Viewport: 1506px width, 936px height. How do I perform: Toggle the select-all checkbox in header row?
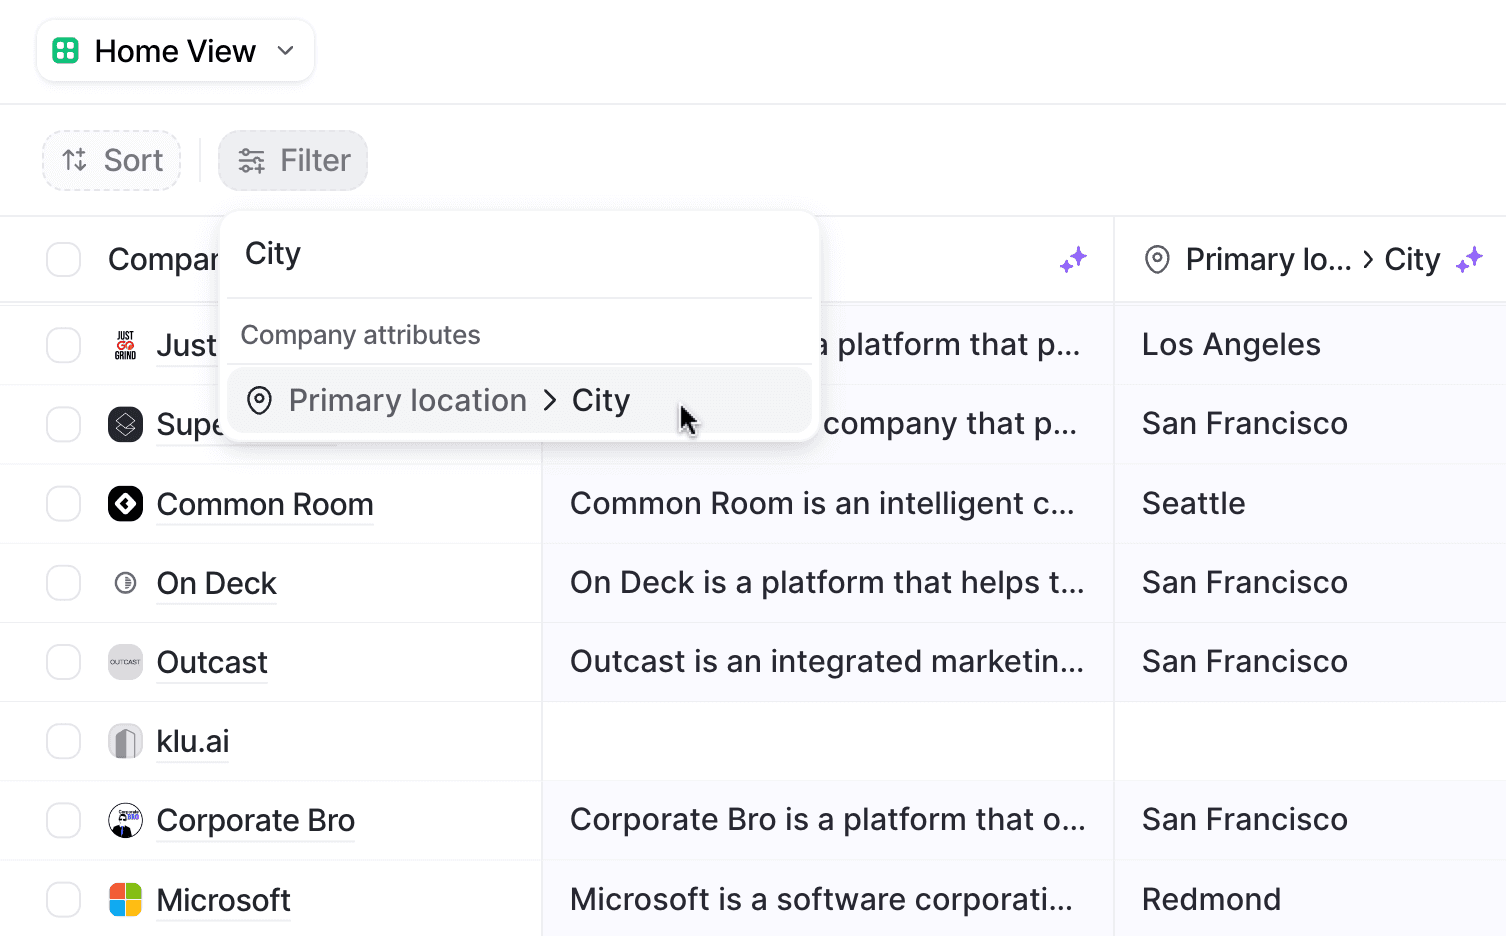pyautogui.click(x=64, y=260)
